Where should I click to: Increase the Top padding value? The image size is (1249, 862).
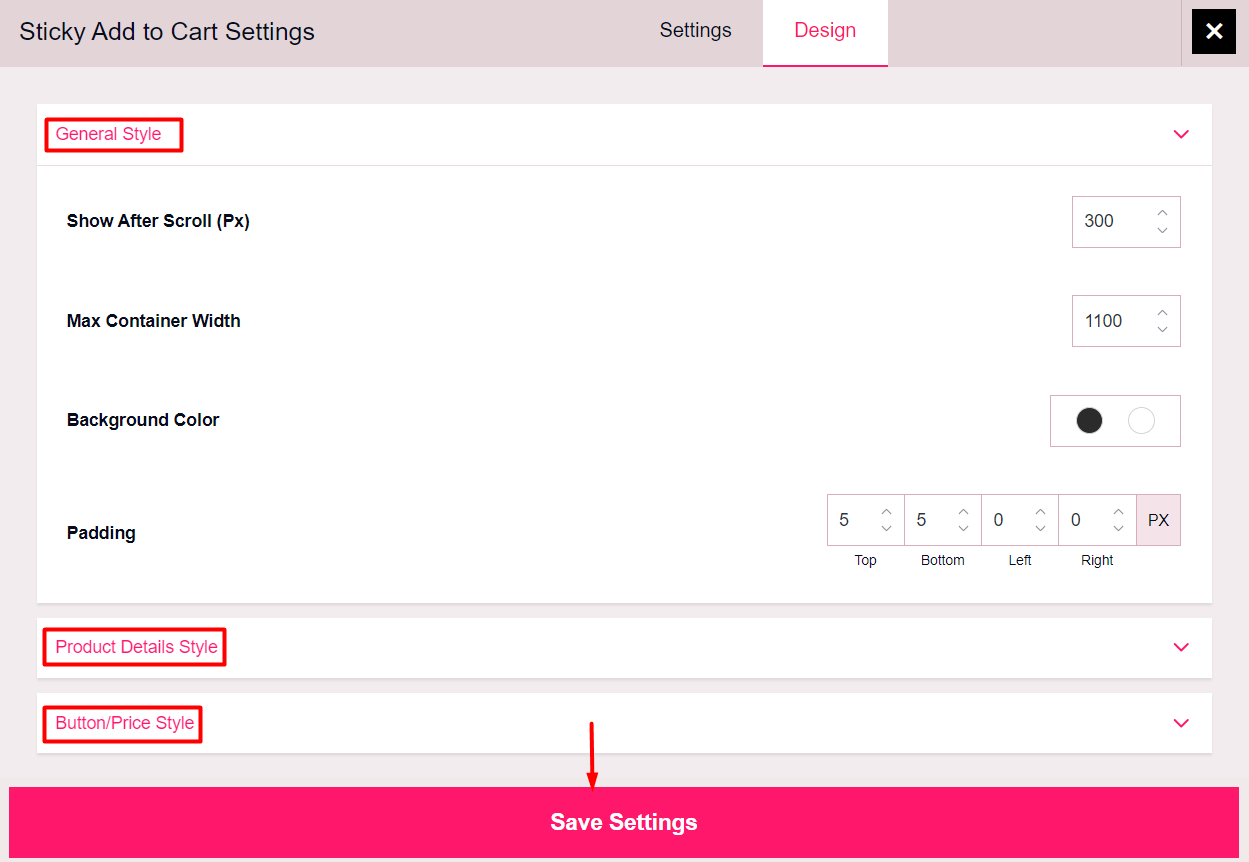(886, 511)
